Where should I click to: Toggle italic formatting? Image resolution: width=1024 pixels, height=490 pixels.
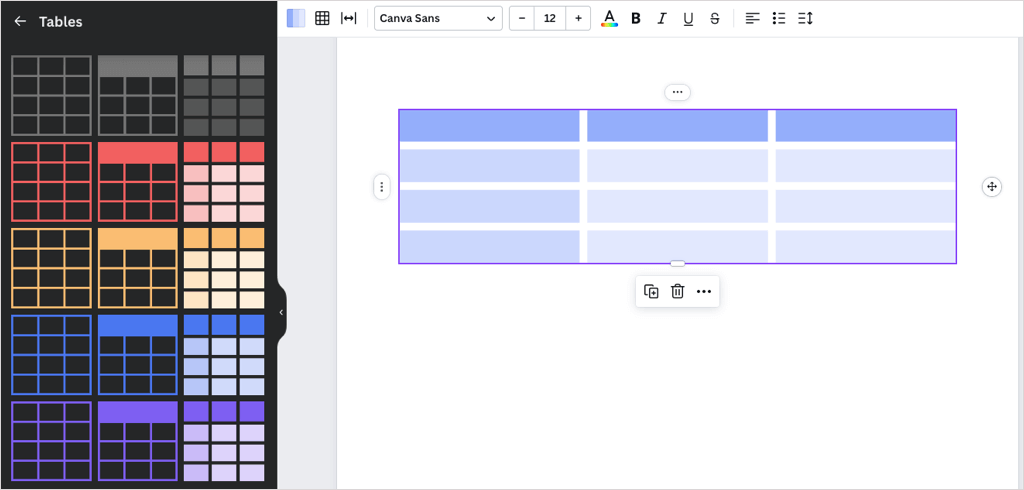[662, 18]
